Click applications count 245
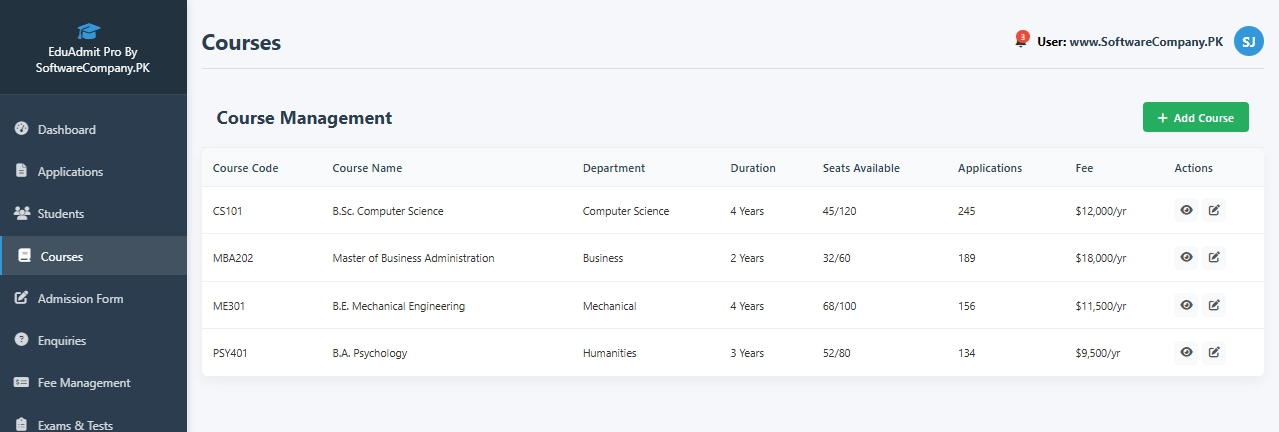Image resolution: width=1279 pixels, height=432 pixels. 967,211
